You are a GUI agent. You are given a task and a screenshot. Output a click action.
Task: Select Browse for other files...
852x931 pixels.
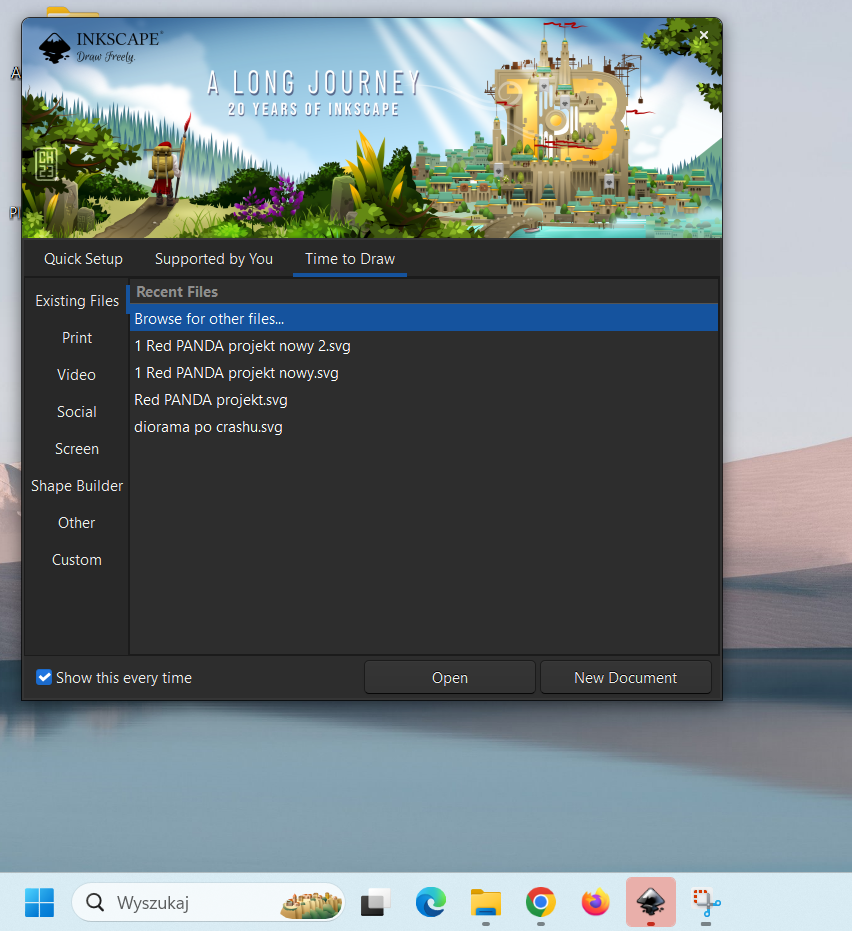424,319
